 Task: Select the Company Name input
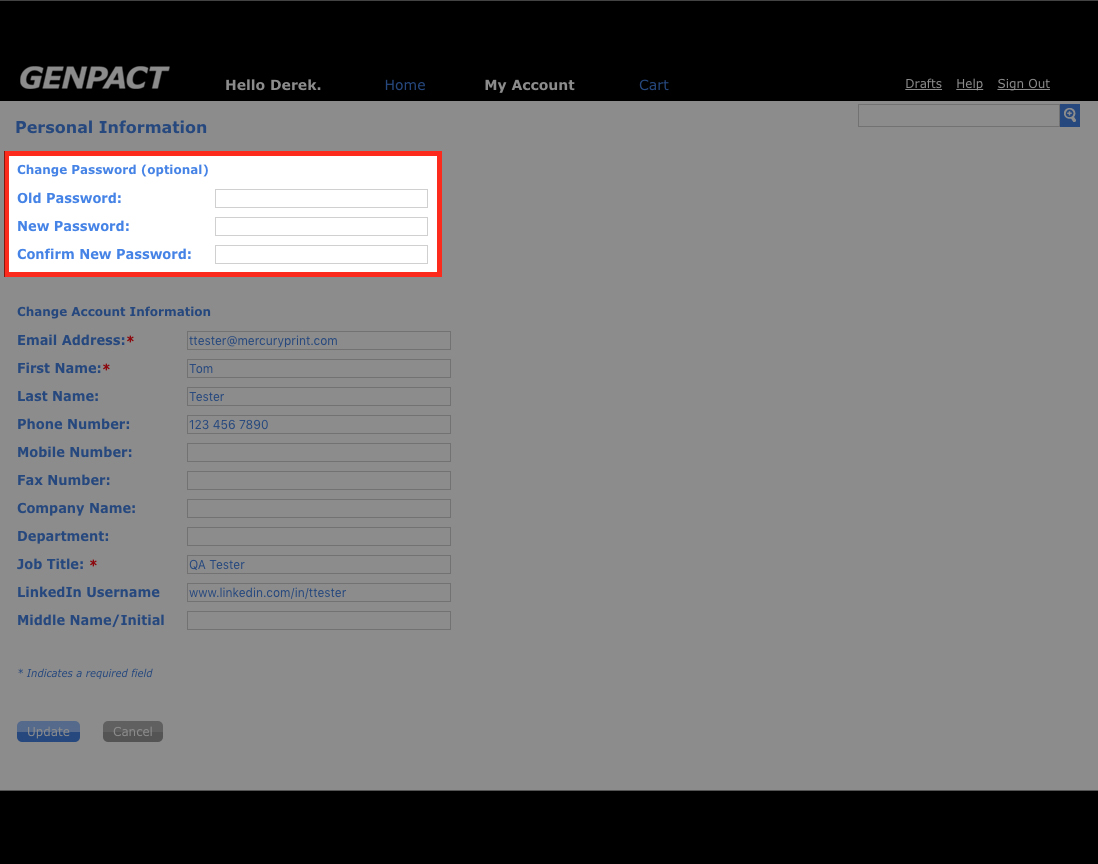(318, 509)
